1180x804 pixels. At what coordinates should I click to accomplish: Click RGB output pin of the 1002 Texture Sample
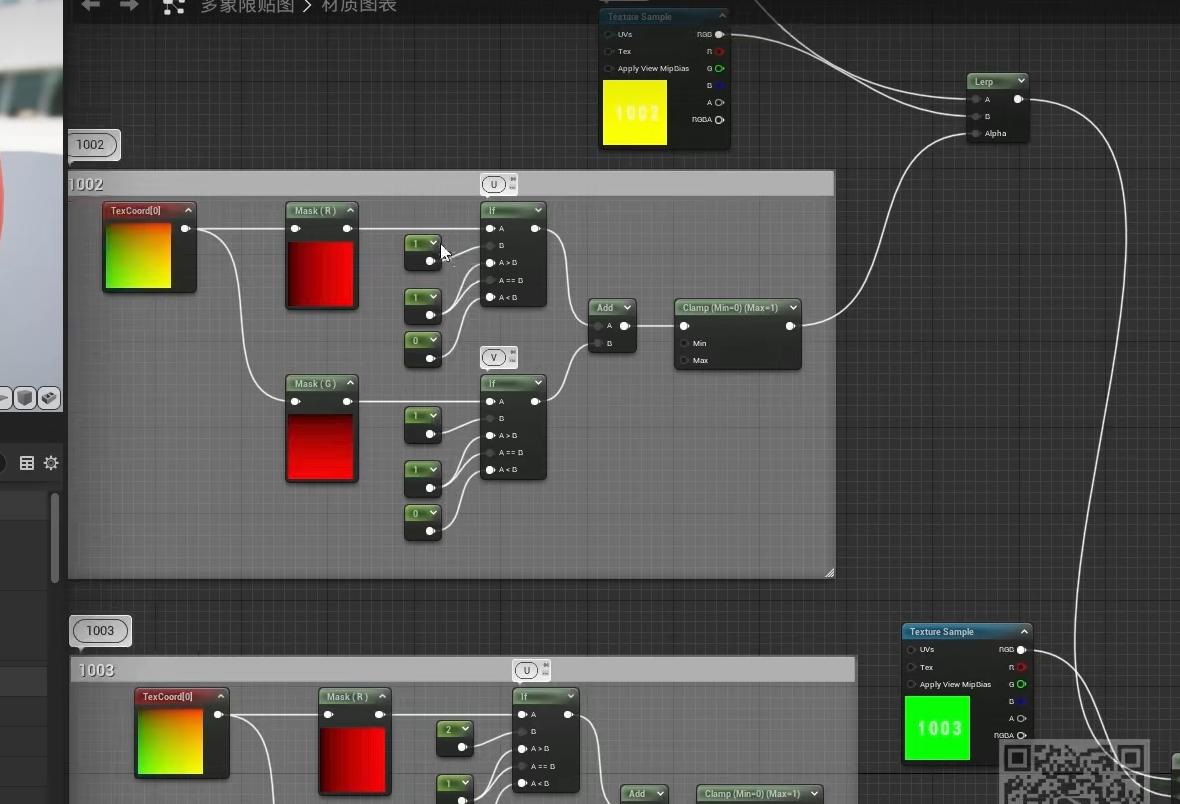(719, 35)
